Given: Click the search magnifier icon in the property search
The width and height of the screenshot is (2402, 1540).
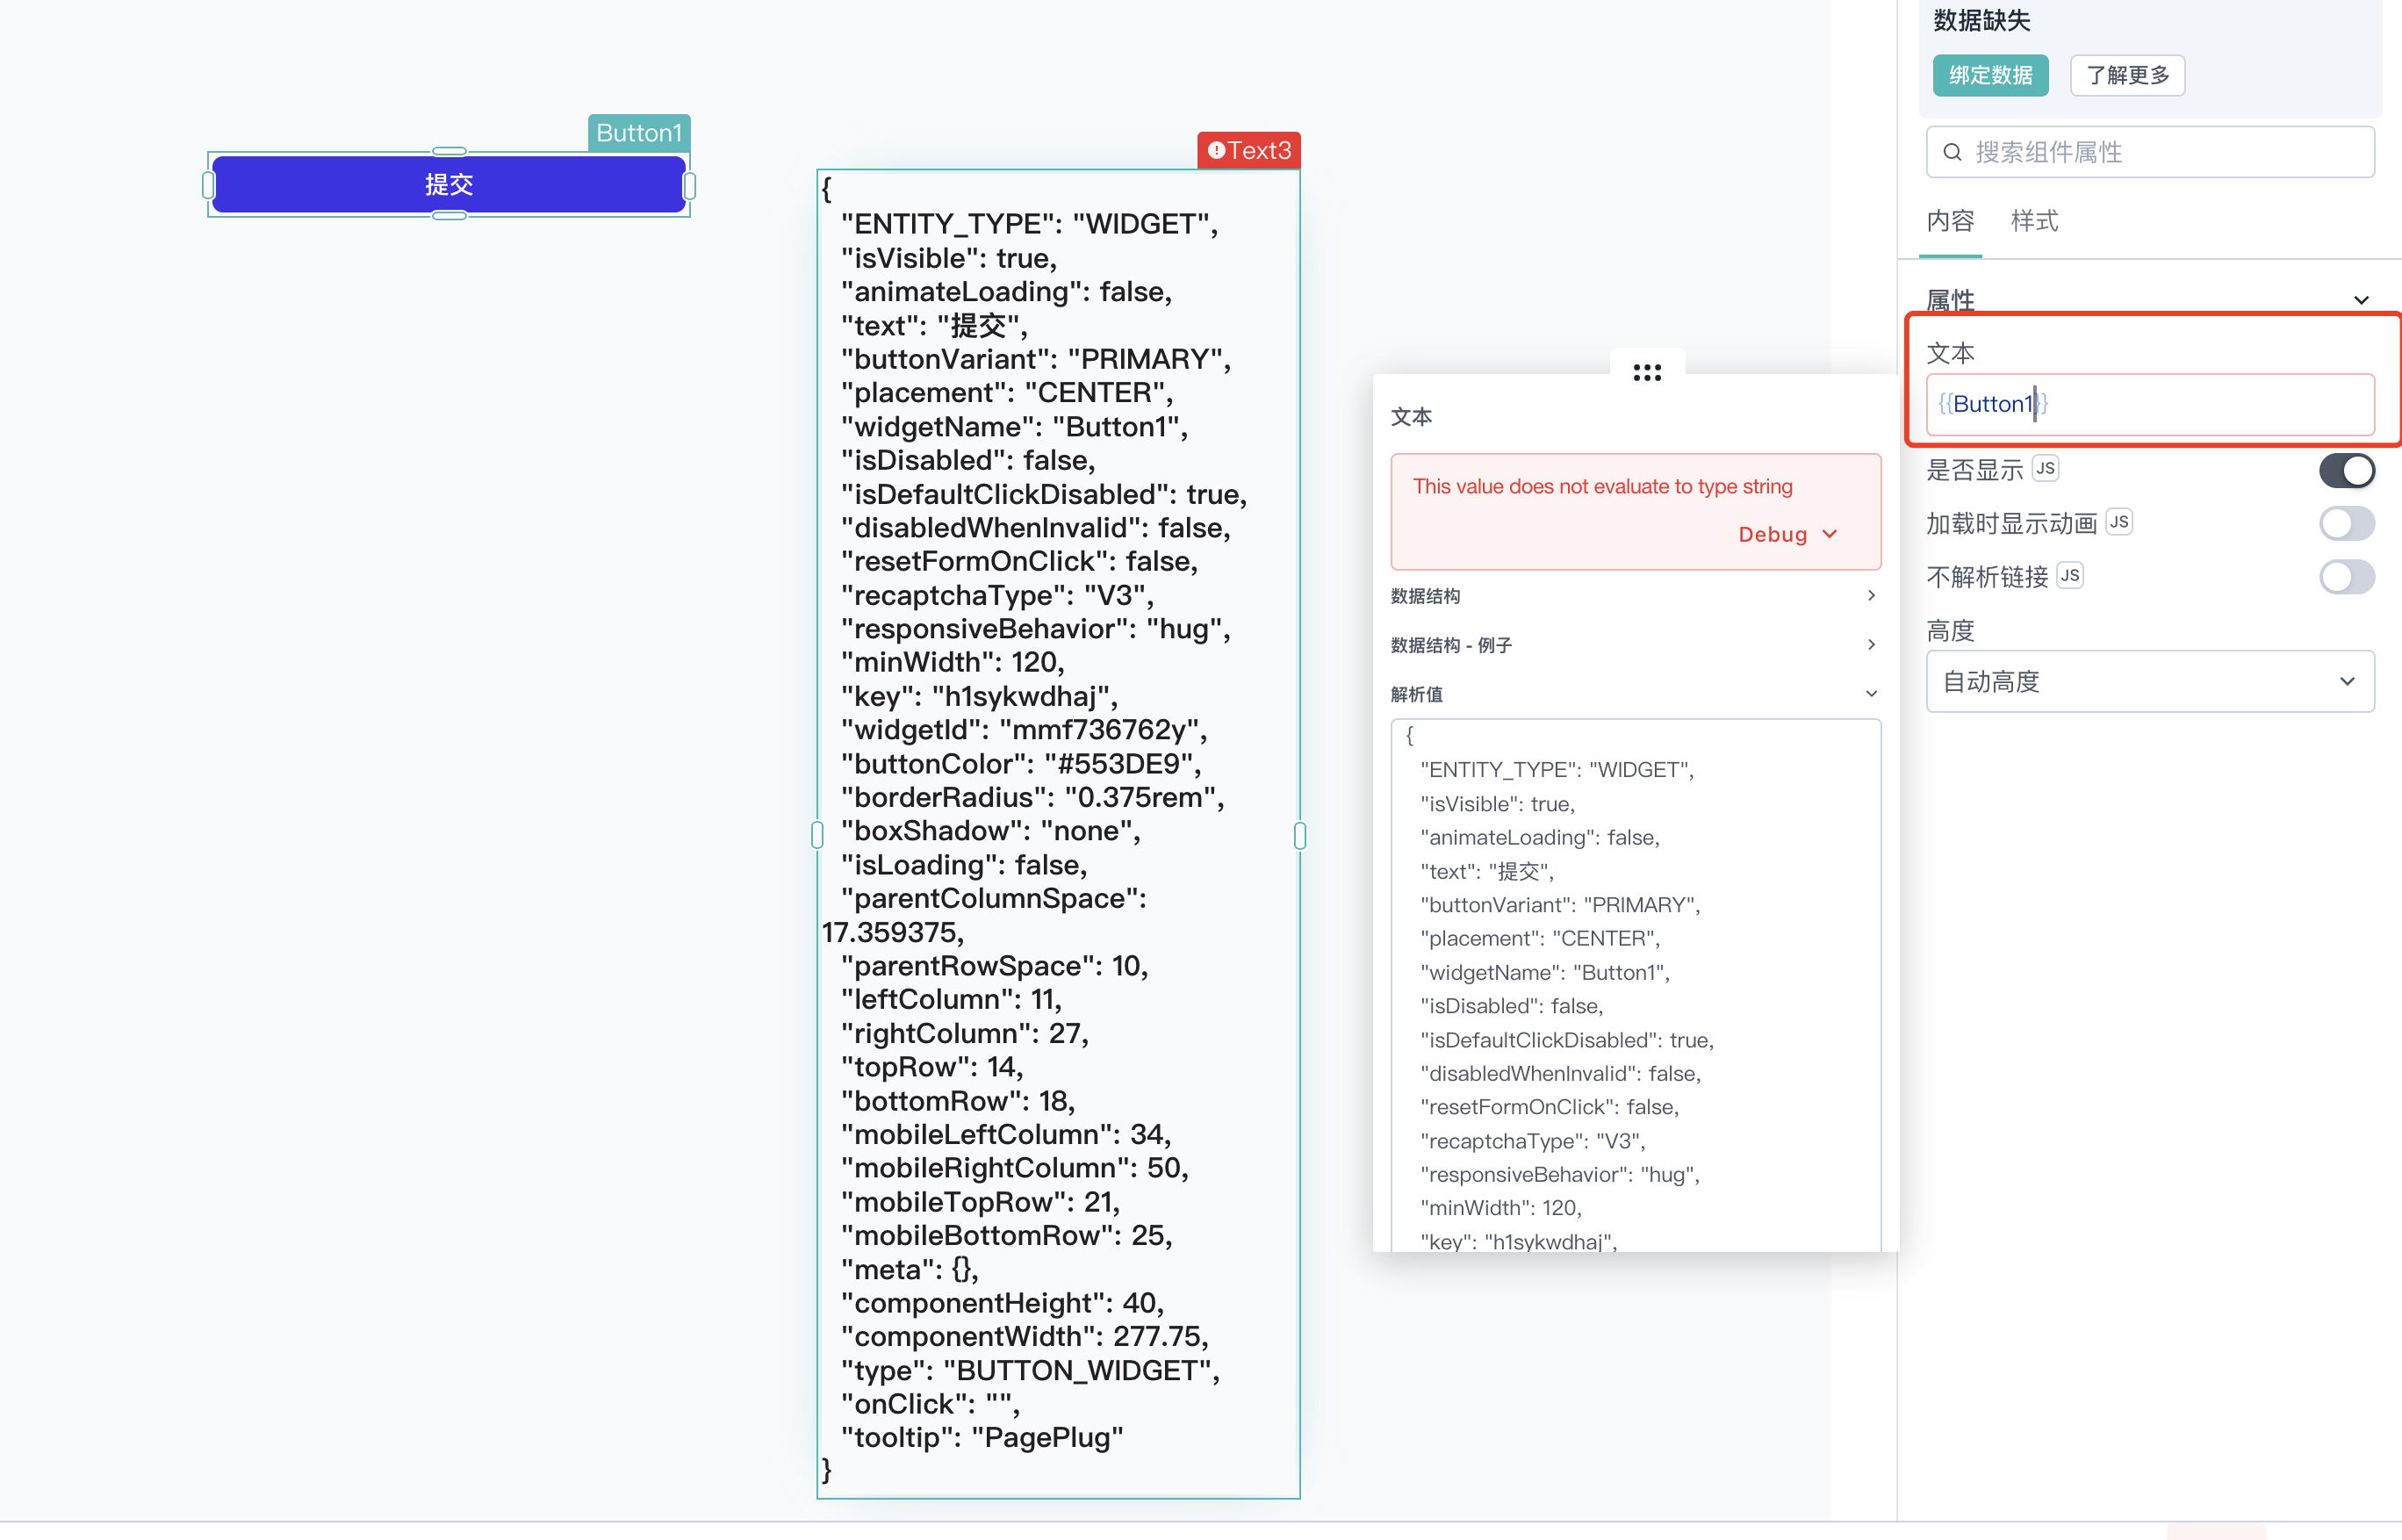Looking at the screenshot, I should click(x=1951, y=153).
